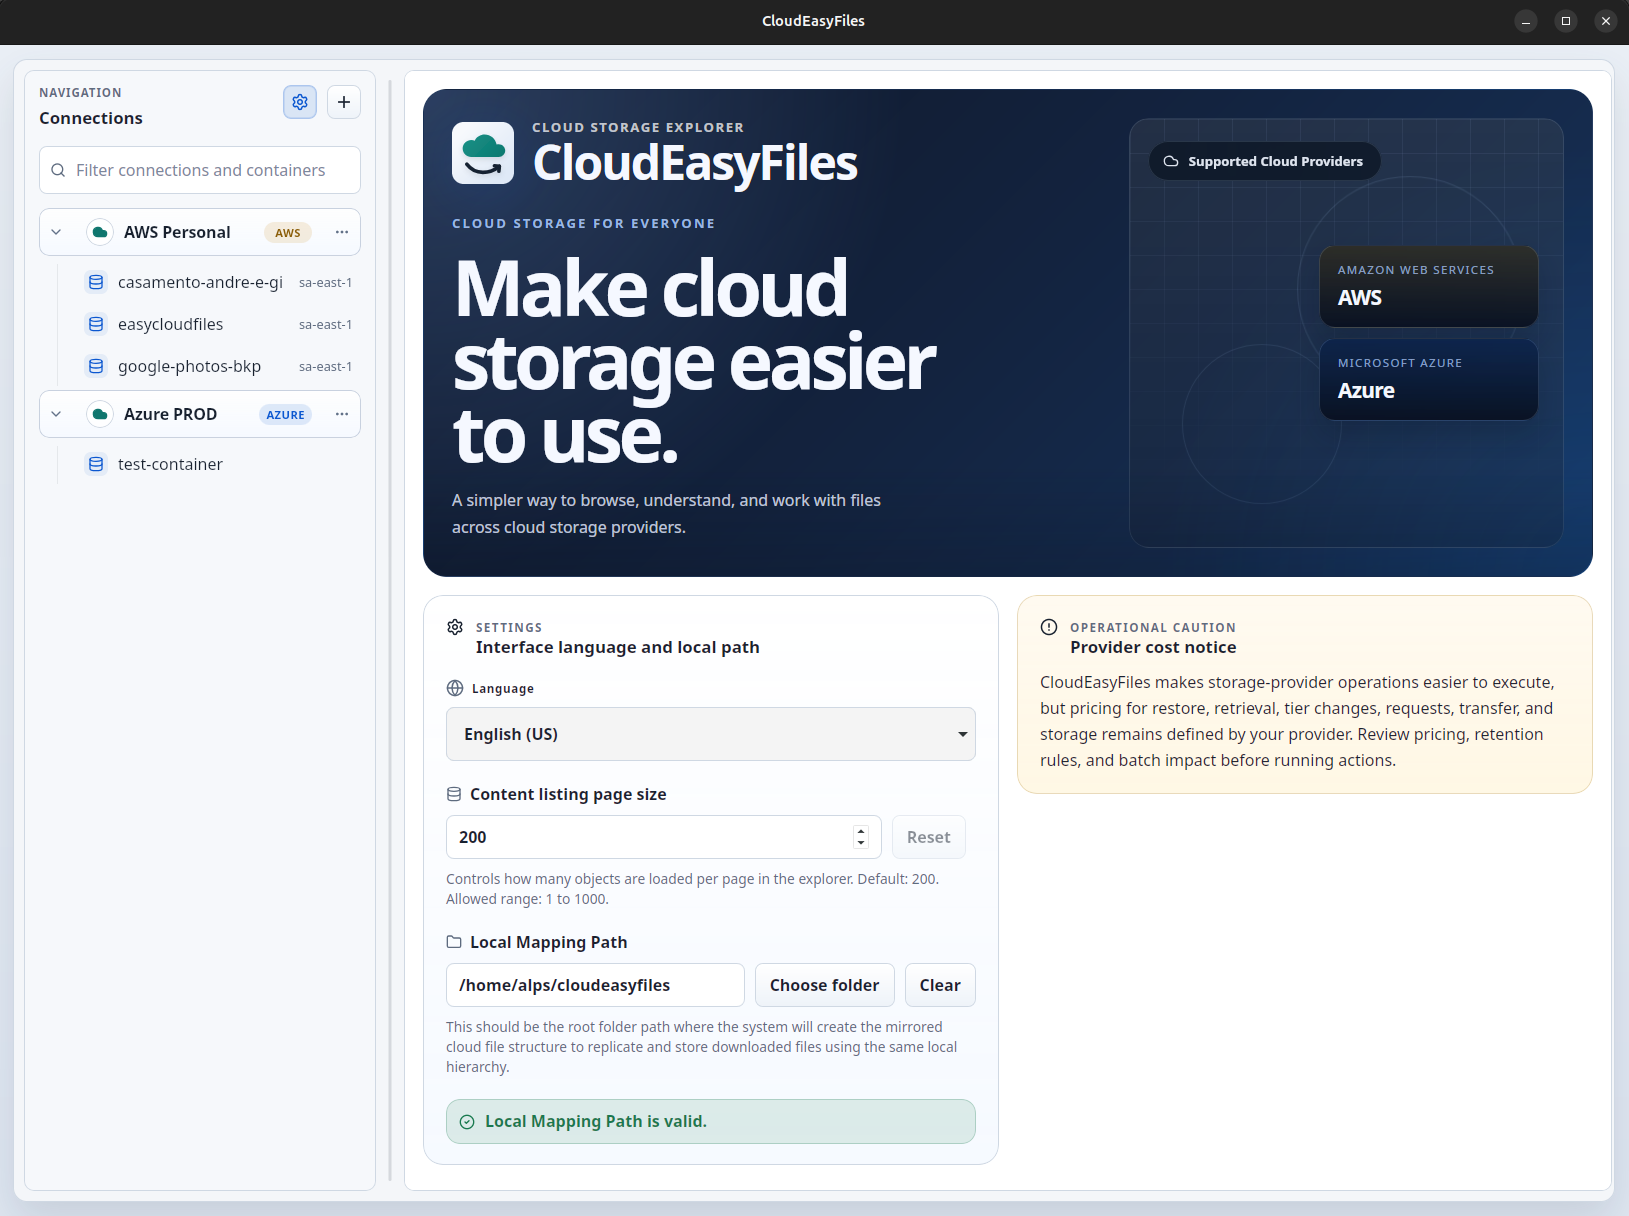This screenshot has height=1216, width=1629.
Task: Add a new connection with plus button
Action: (344, 102)
